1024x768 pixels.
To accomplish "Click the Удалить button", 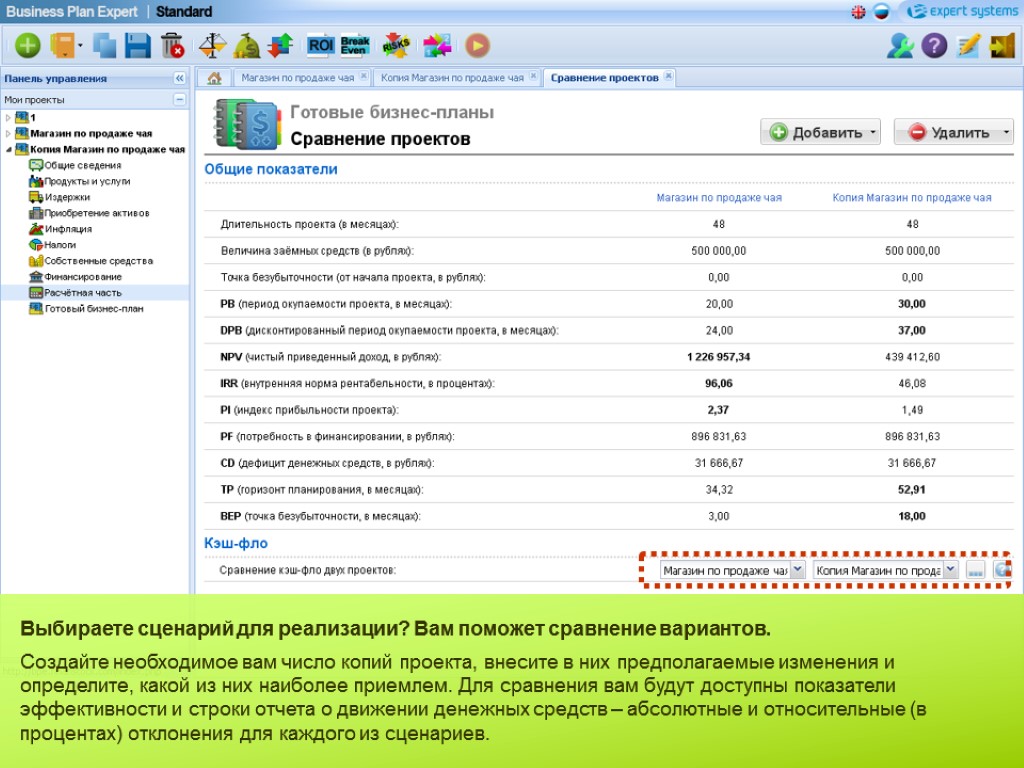I will click(x=953, y=132).
